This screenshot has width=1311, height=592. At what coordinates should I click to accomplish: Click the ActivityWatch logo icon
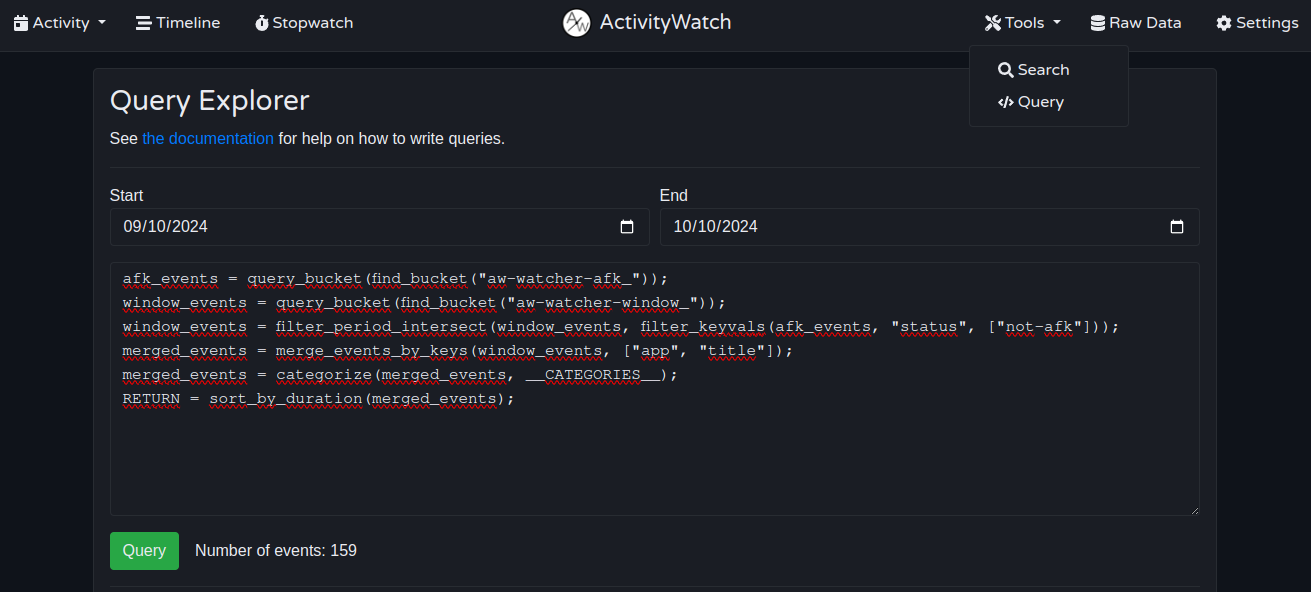pos(577,23)
